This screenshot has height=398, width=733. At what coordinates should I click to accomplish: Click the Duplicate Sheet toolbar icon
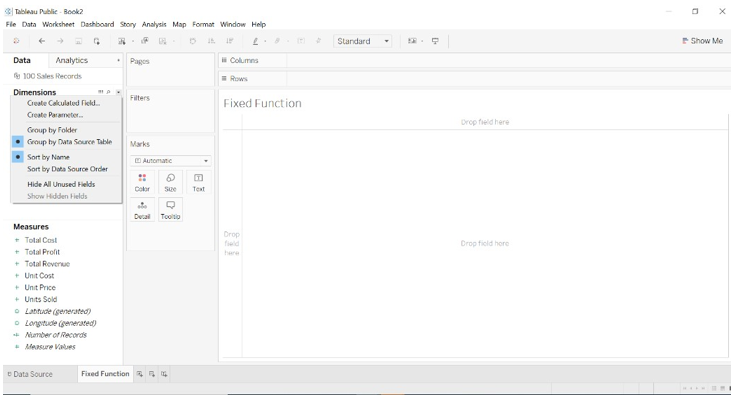tap(145, 41)
